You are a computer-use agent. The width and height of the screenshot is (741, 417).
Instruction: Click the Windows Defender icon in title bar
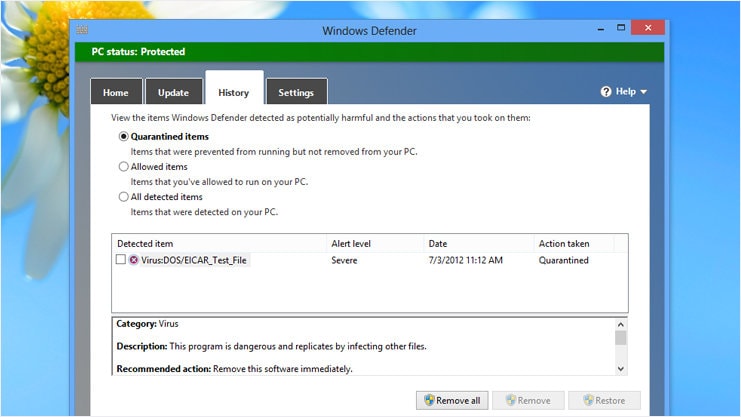tap(82, 30)
